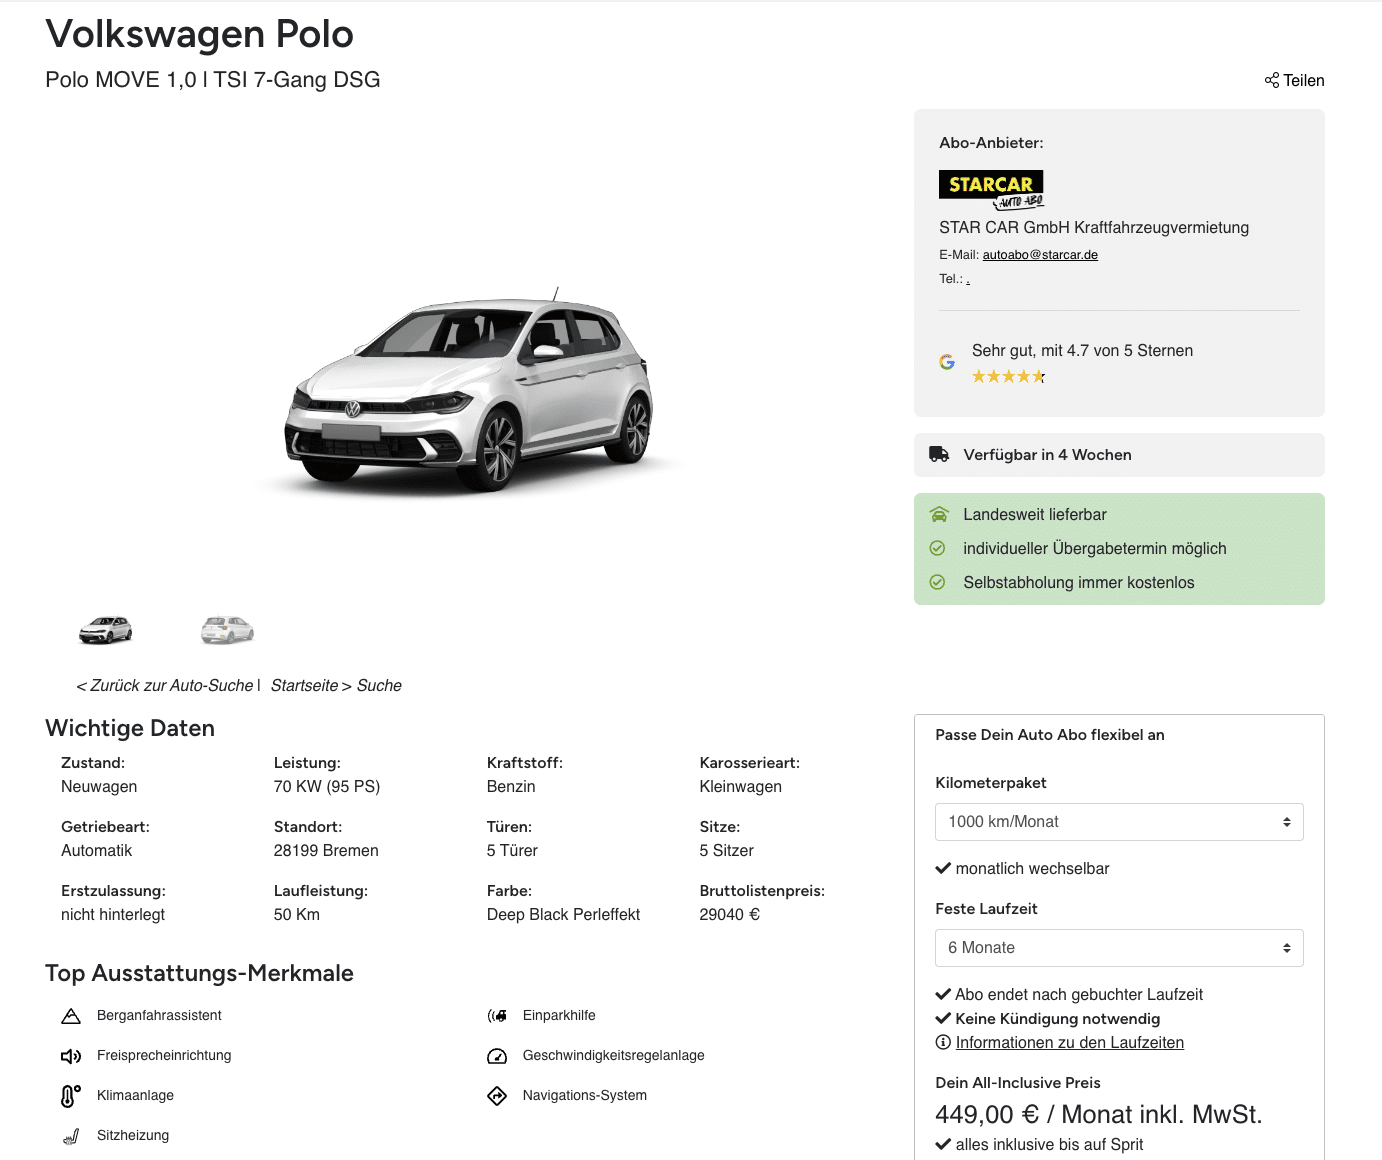Click the Einparkhilfe parking sensor icon

[x=497, y=1016]
